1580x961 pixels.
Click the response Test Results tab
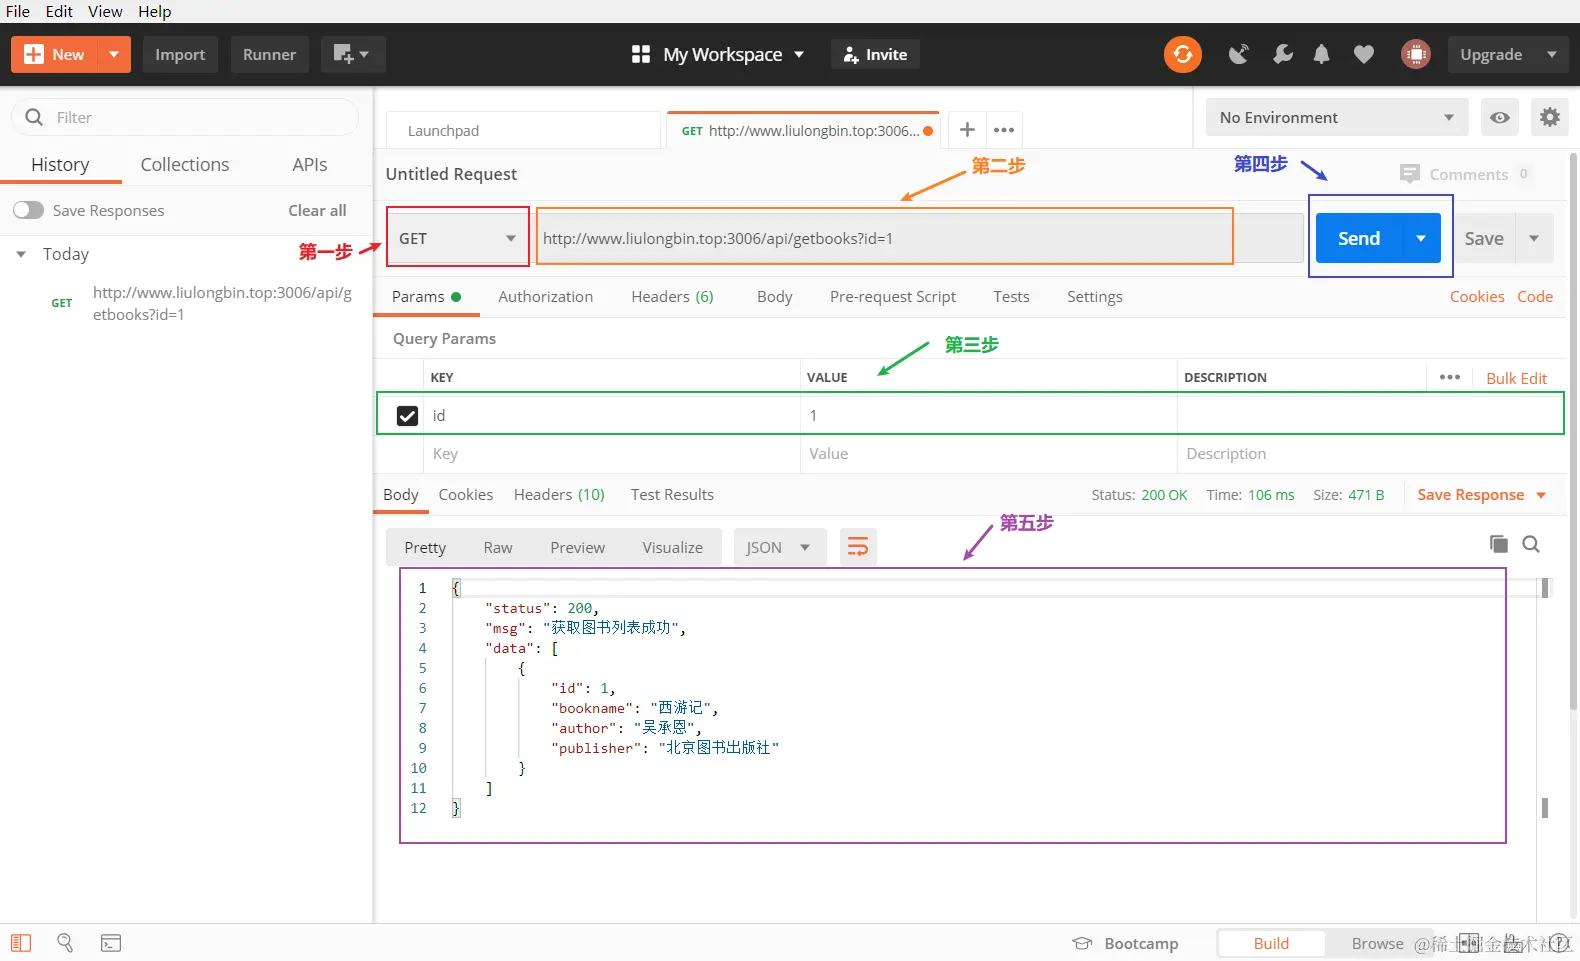(672, 495)
